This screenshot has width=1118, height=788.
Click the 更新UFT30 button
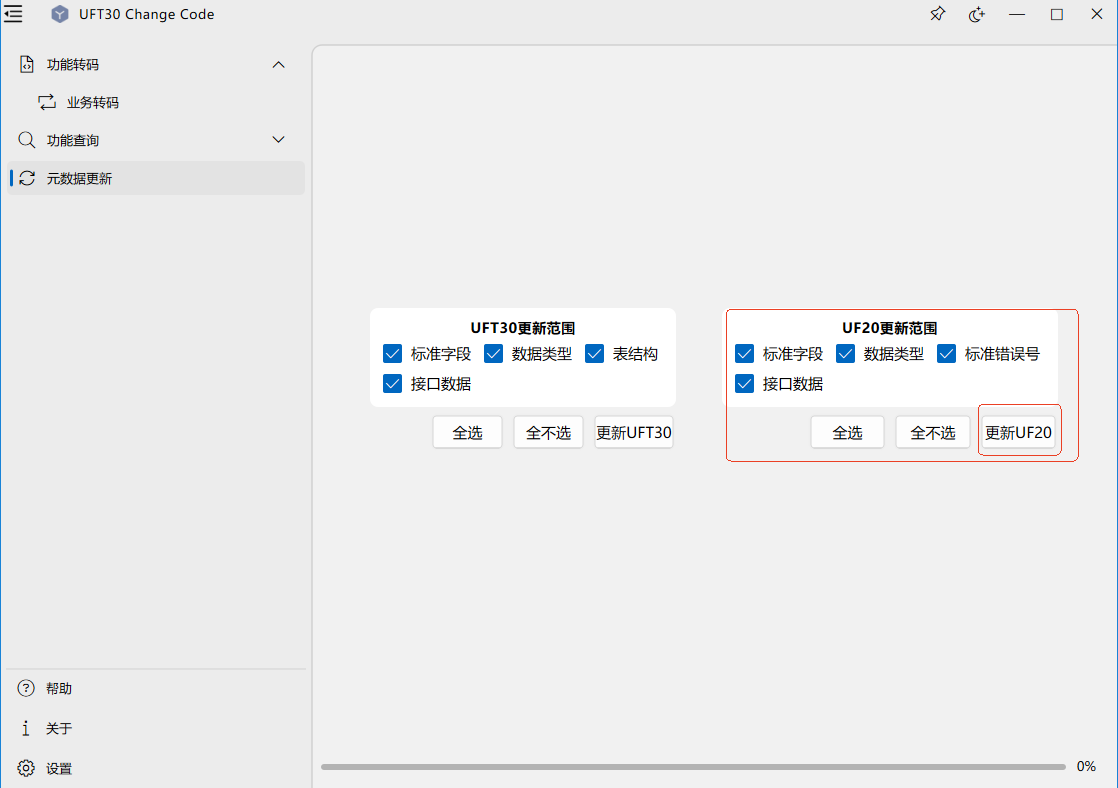tap(634, 432)
